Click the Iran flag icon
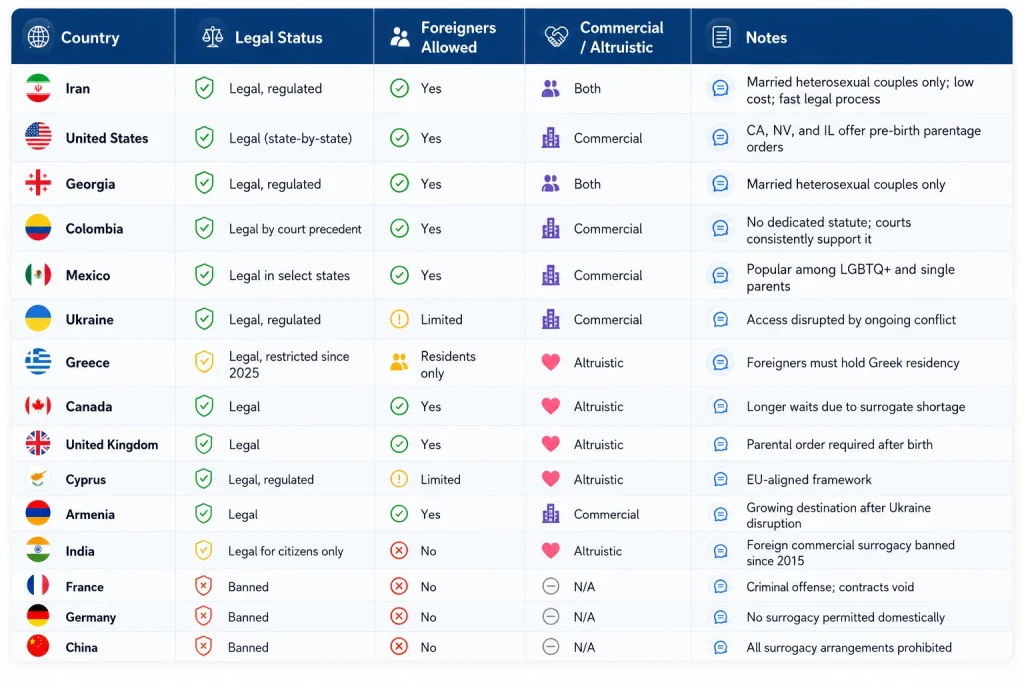1024x683 pixels. click(39, 88)
